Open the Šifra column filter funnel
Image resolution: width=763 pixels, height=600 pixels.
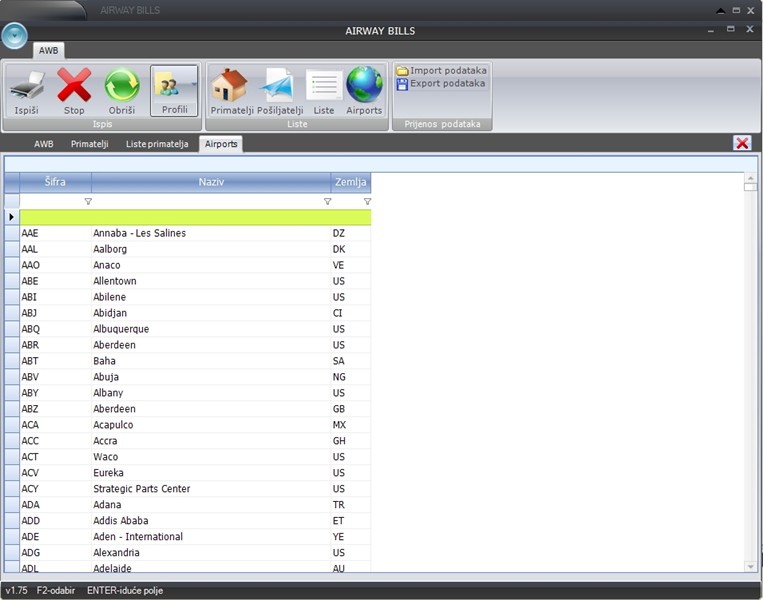pos(88,201)
